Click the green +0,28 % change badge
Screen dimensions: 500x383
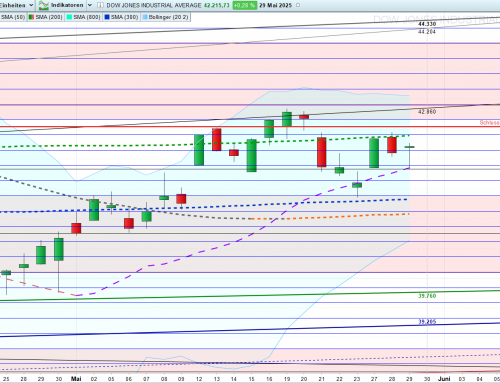point(244,5)
